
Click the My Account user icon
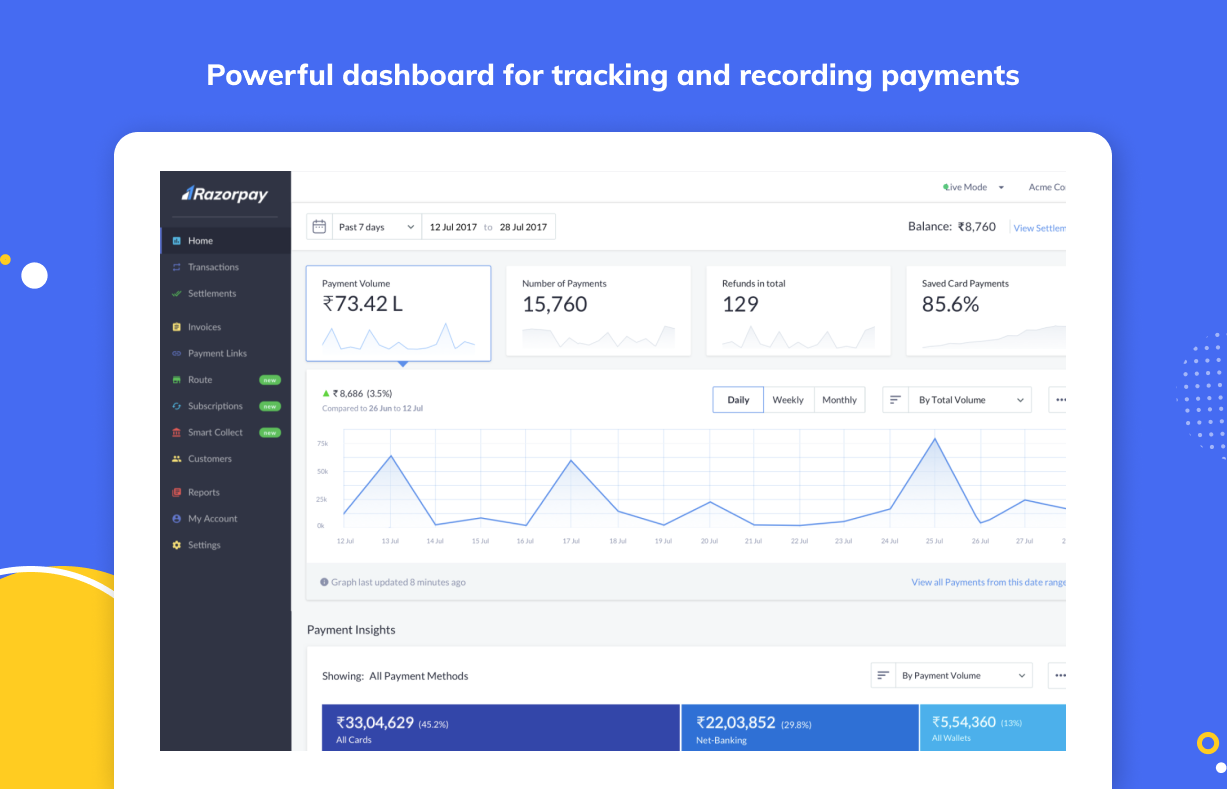pyautogui.click(x=176, y=519)
